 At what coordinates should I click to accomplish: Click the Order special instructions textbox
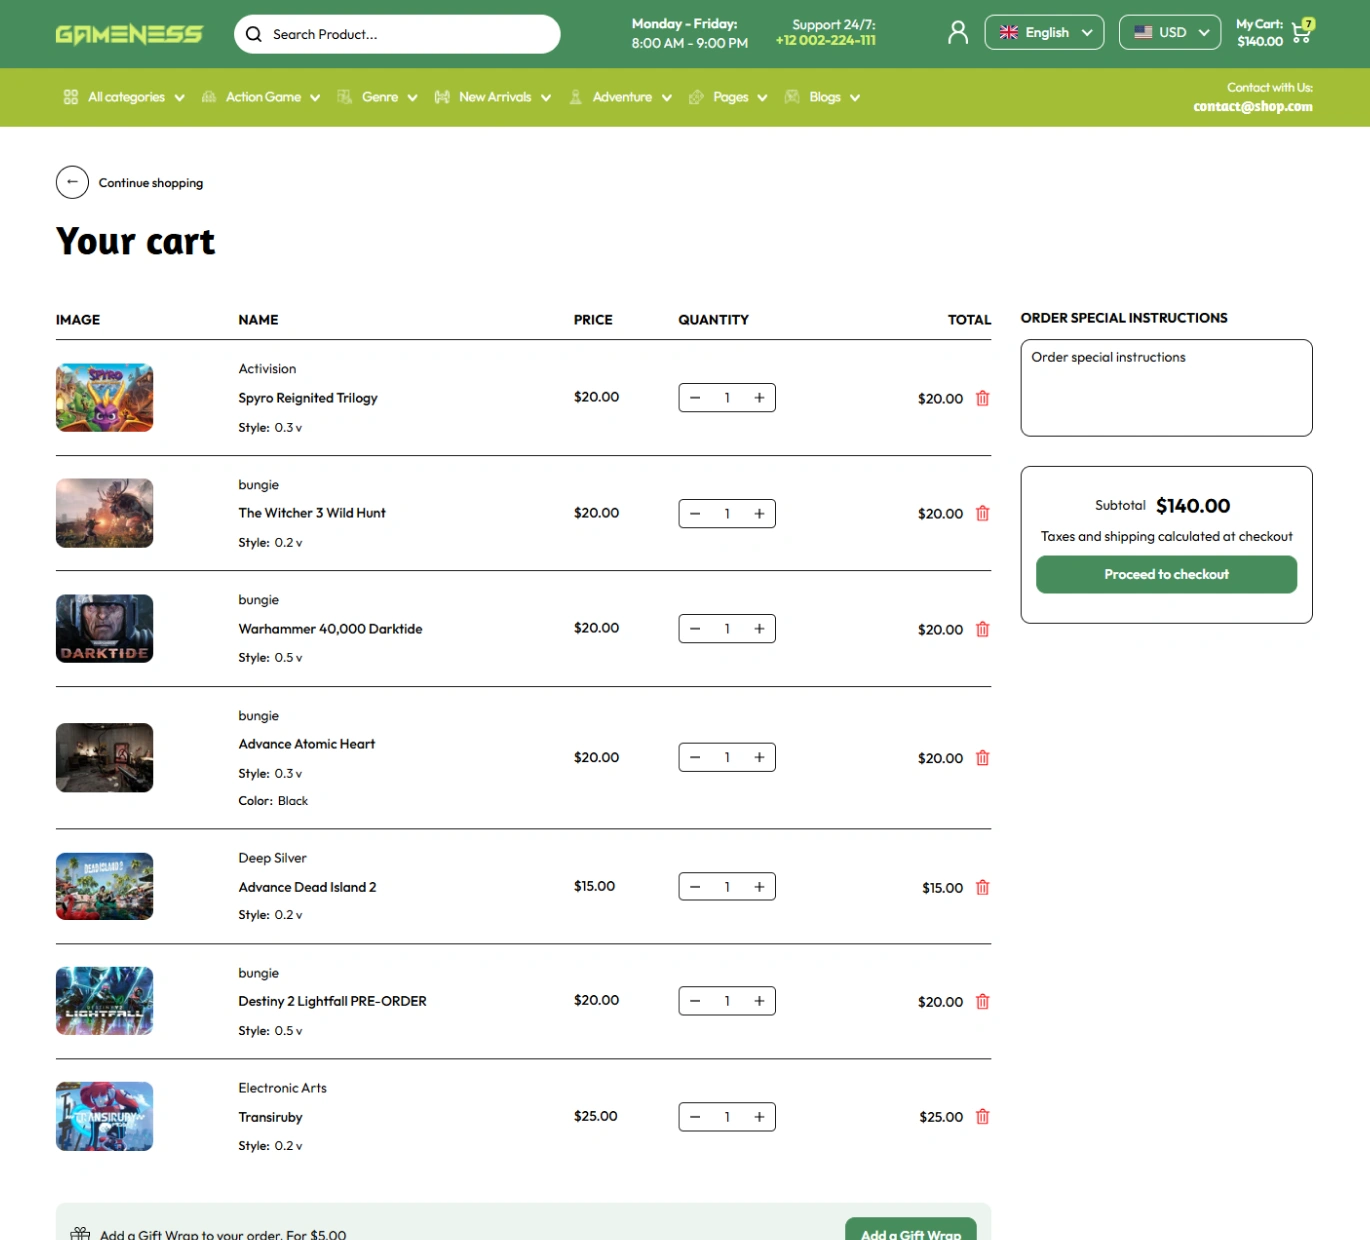click(1166, 388)
